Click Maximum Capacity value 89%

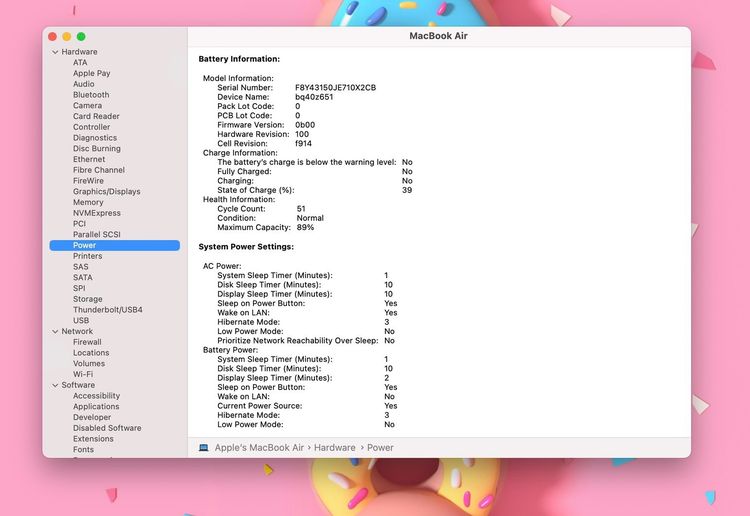[x=305, y=228]
